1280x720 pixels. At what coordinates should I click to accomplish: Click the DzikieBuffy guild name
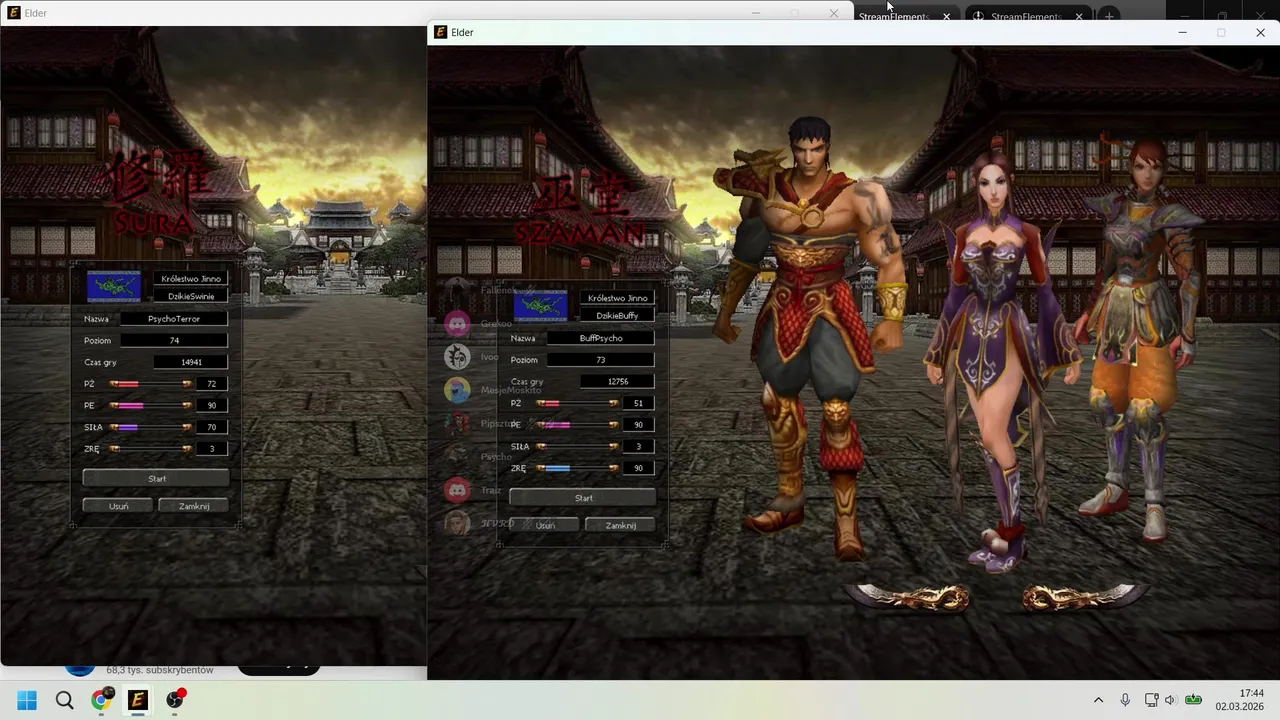617,316
